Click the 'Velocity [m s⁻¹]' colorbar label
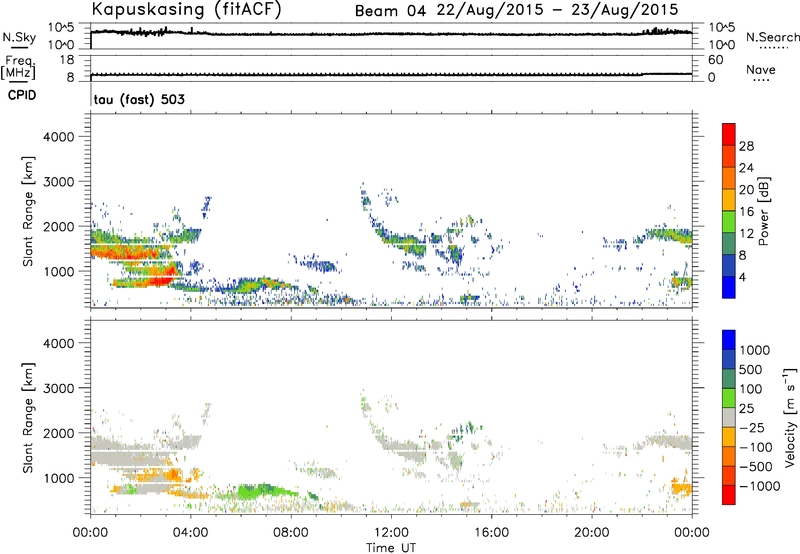The width and height of the screenshot is (800, 554). (790, 417)
